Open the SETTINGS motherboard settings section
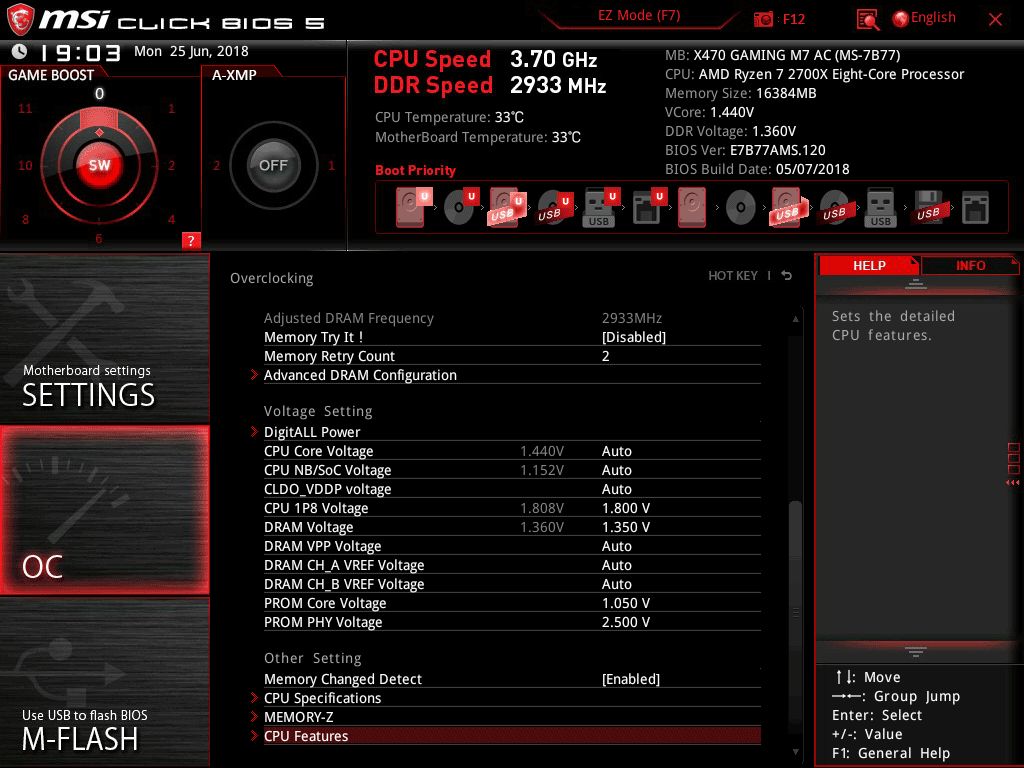 [104, 338]
